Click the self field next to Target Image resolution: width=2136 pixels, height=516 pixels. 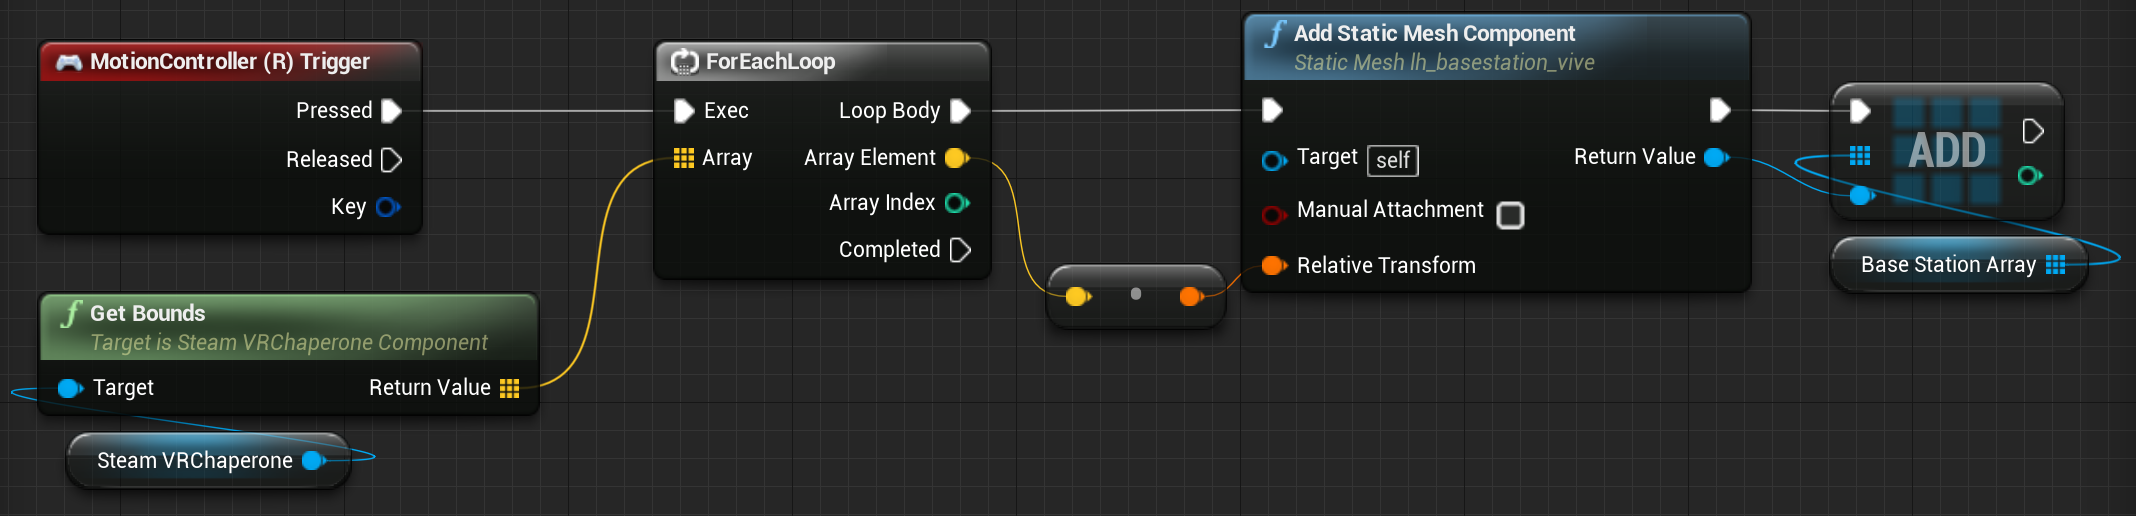[x=1393, y=160]
